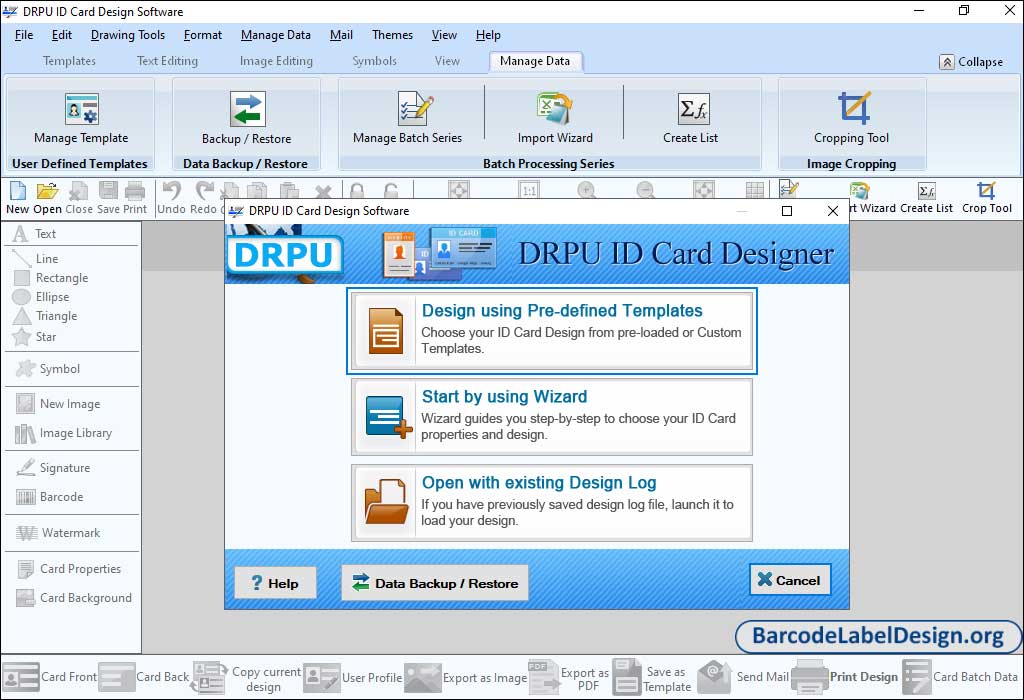1024x700 pixels.
Task: Click Copy current design
Action: click(x=246, y=677)
